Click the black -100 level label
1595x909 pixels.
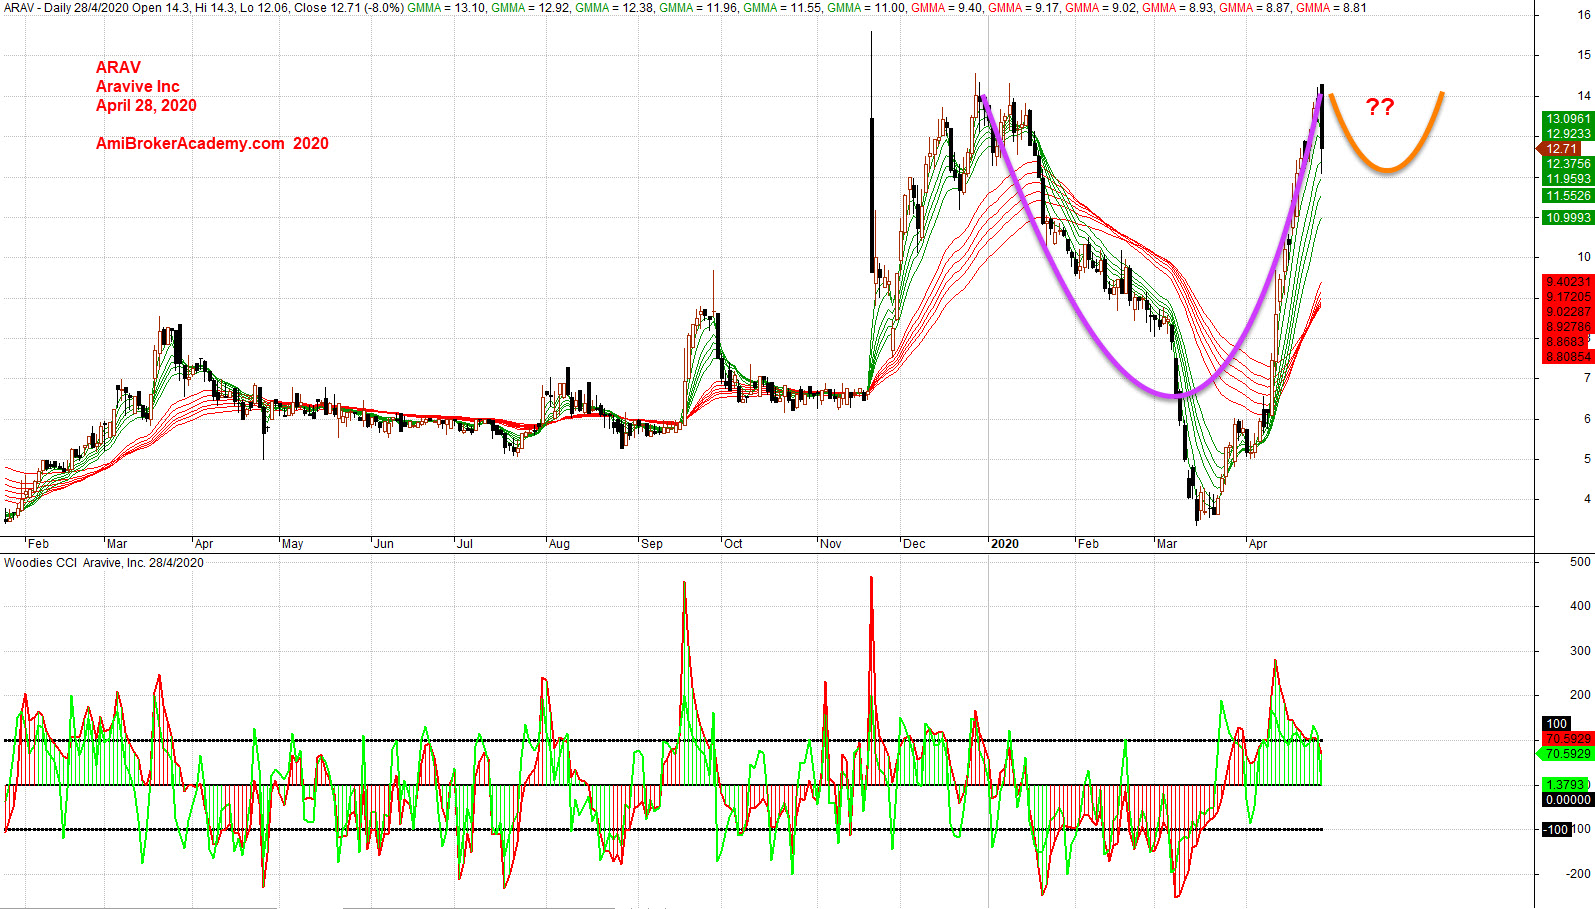click(x=1557, y=830)
